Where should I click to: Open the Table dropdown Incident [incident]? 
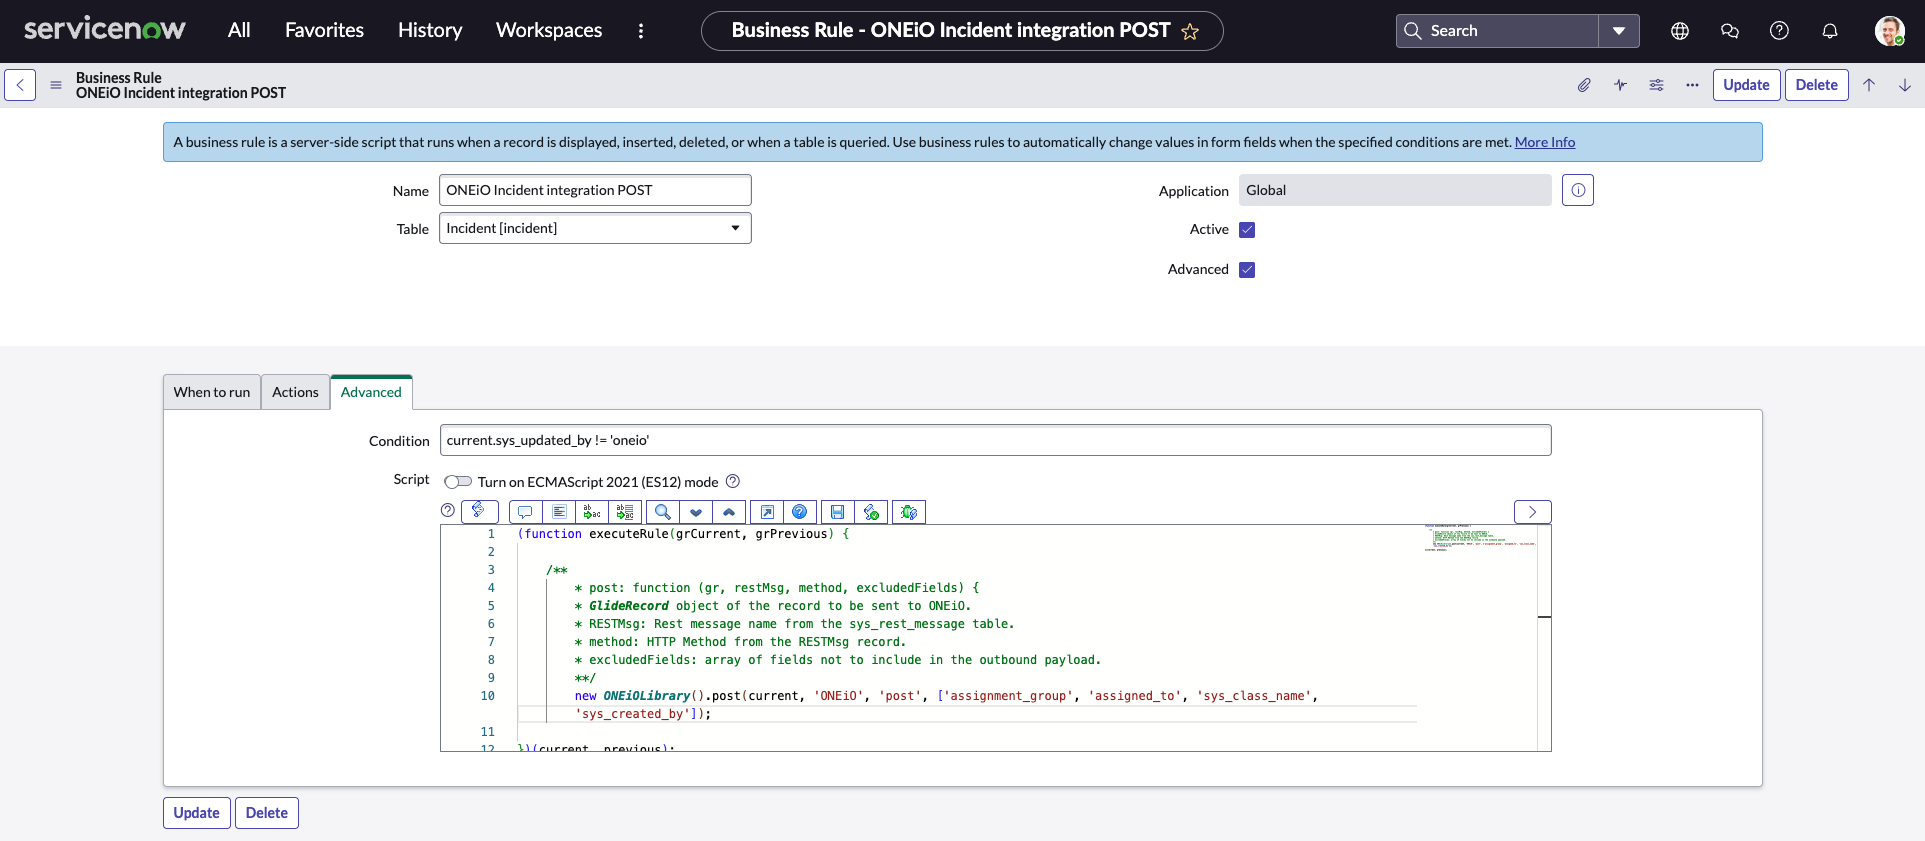coord(595,228)
